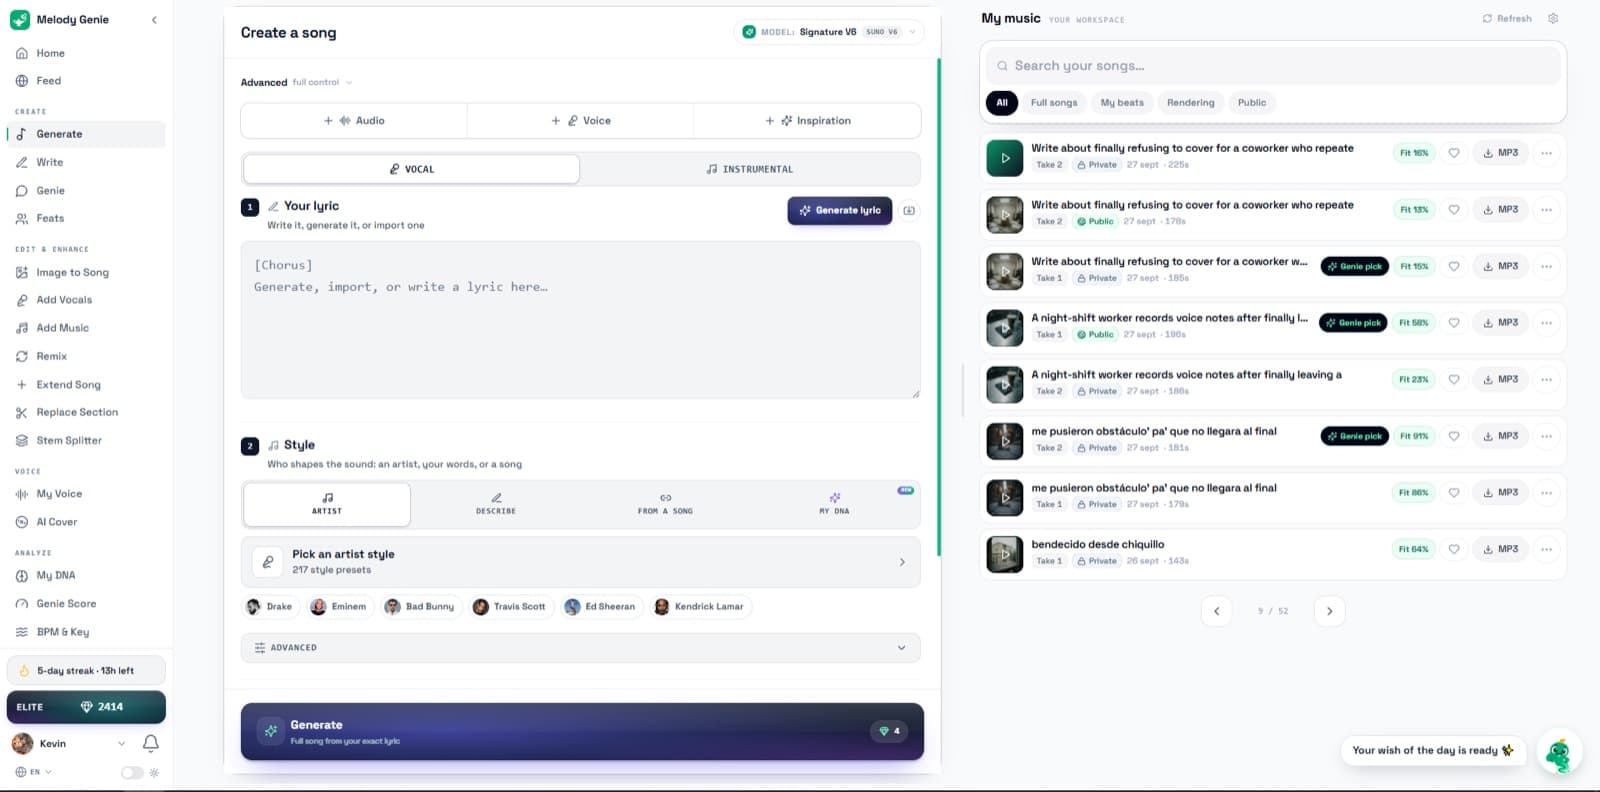Open the Model Signature V6 dropdown
This screenshot has width=1600, height=792.
tap(829, 32)
